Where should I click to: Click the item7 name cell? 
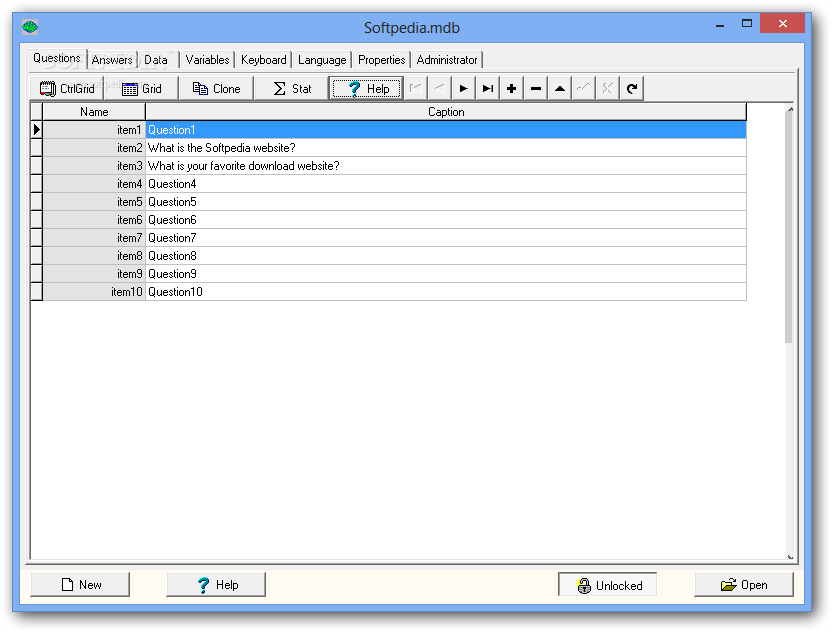coord(94,238)
